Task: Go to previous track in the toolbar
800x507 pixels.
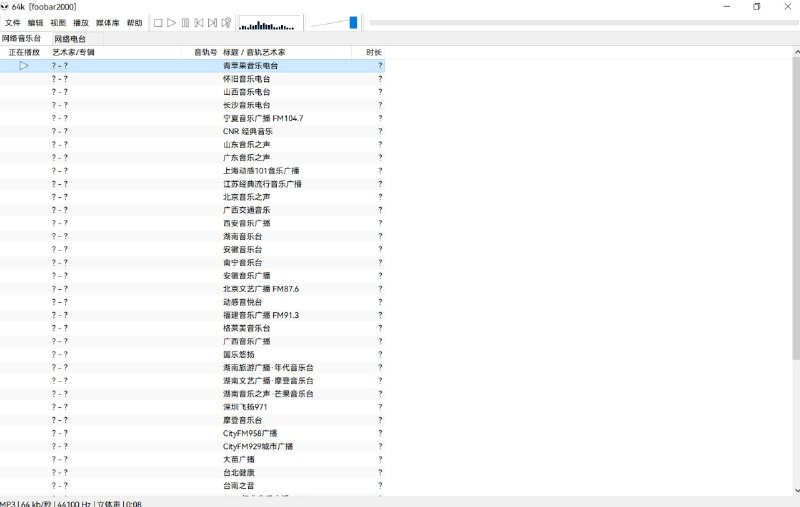Action: [199, 23]
